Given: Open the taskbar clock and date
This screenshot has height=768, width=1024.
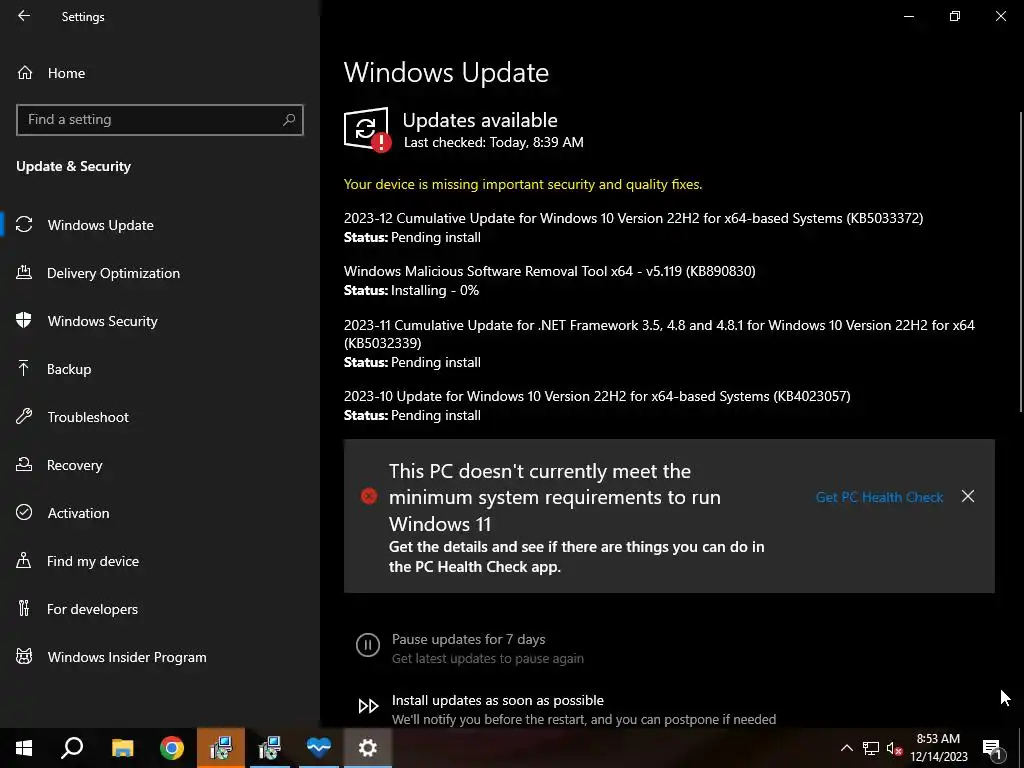Looking at the screenshot, I should coord(938,748).
